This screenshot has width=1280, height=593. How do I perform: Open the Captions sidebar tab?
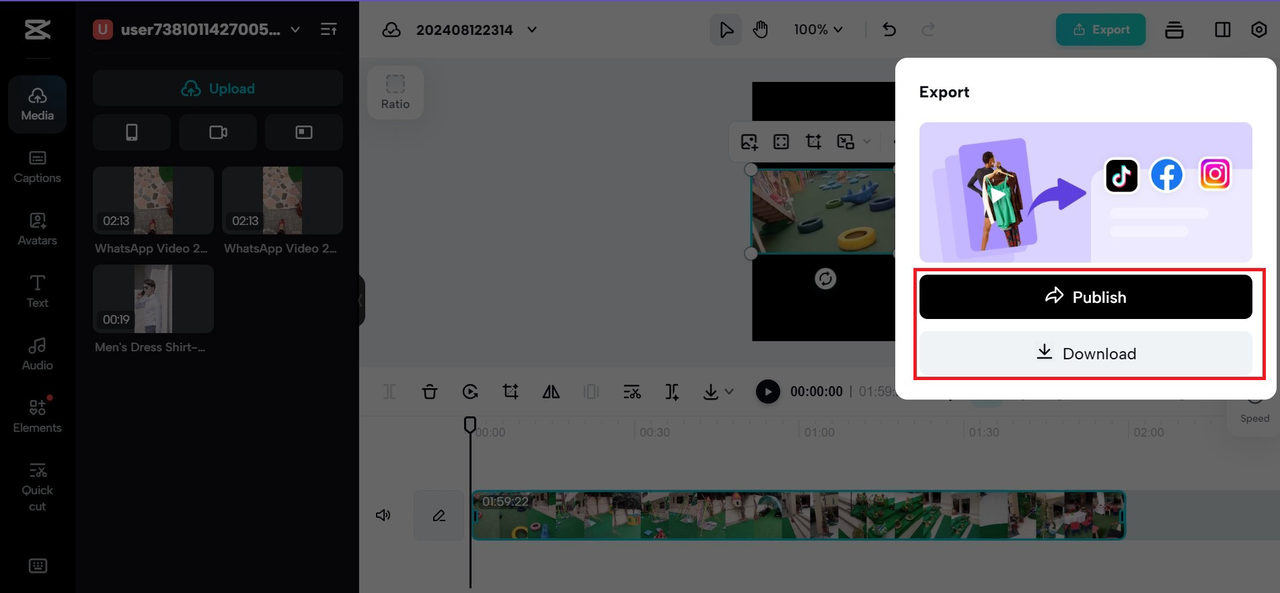pyautogui.click(x=37, y=167)
